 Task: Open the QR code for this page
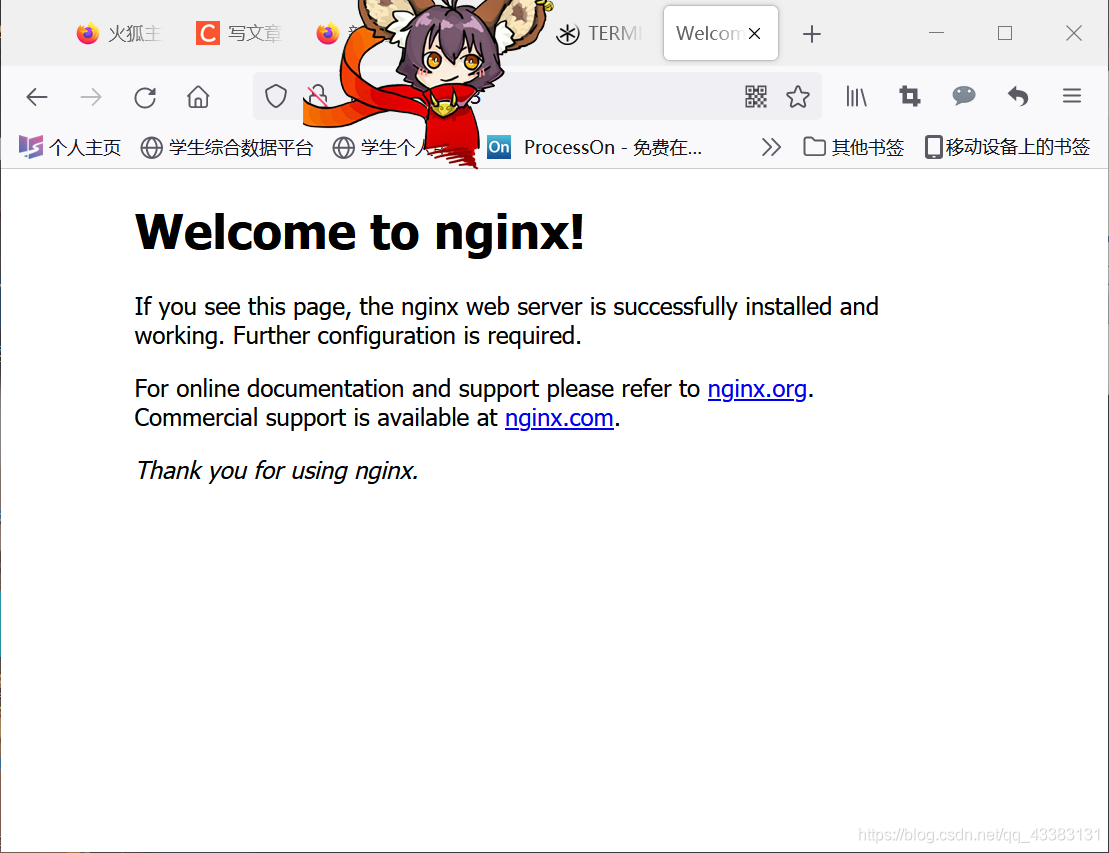tap(756, 96)
